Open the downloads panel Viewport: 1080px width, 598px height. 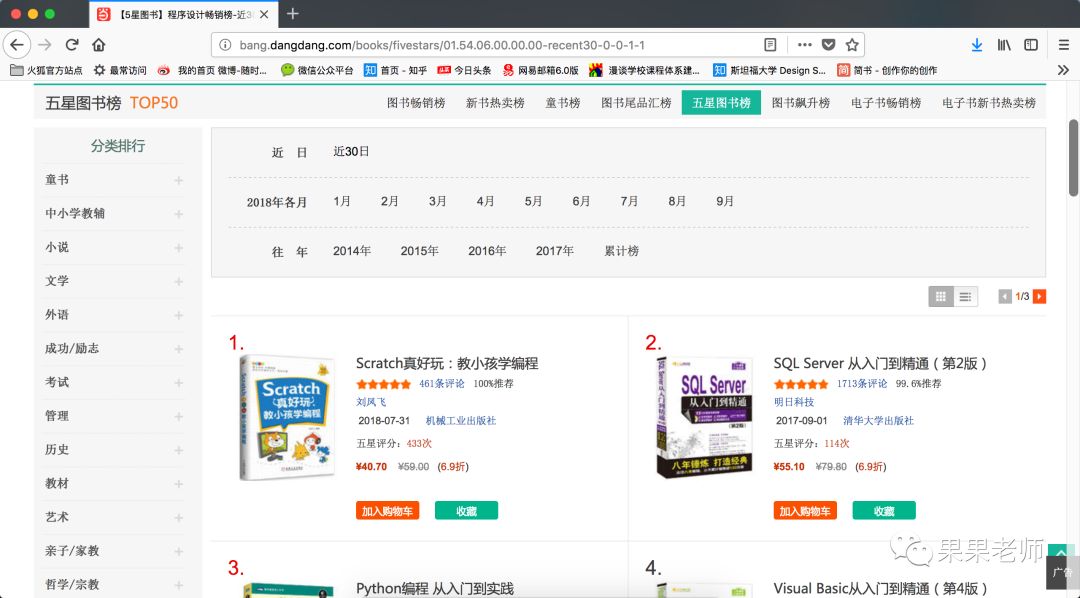977,45
